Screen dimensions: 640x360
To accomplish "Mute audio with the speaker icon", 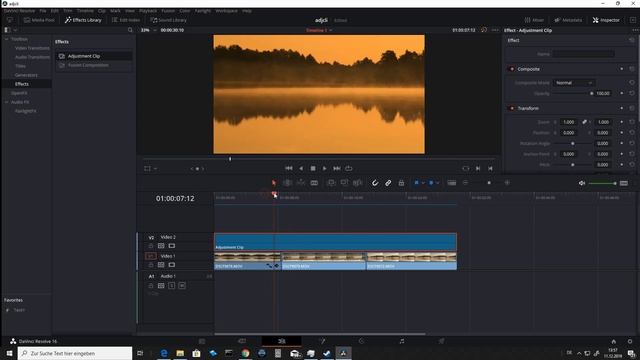I will (x=582, y=183).
